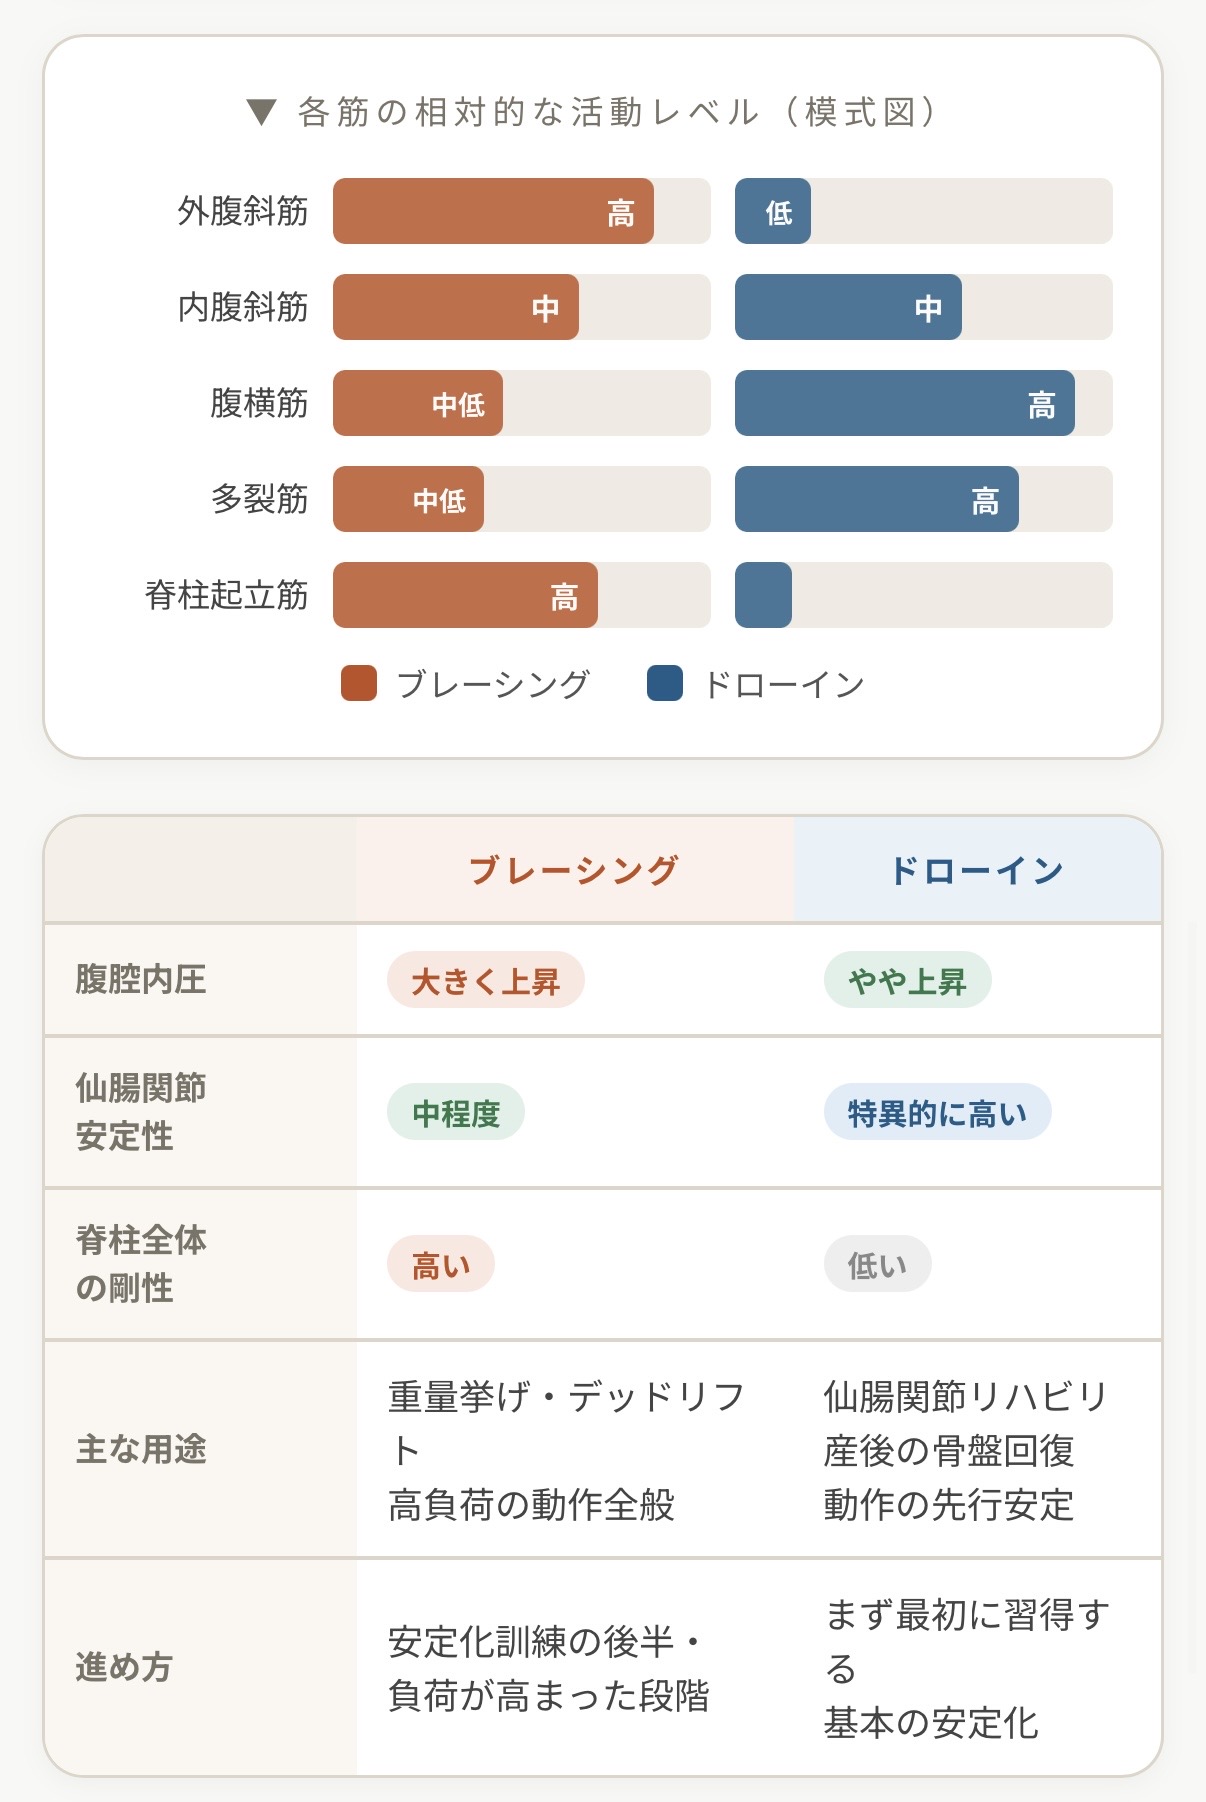Click the orange 高い rigidity badge
This screenshot has height=1802, width=1206.
pyautogui.click(x=441, y=1266)
